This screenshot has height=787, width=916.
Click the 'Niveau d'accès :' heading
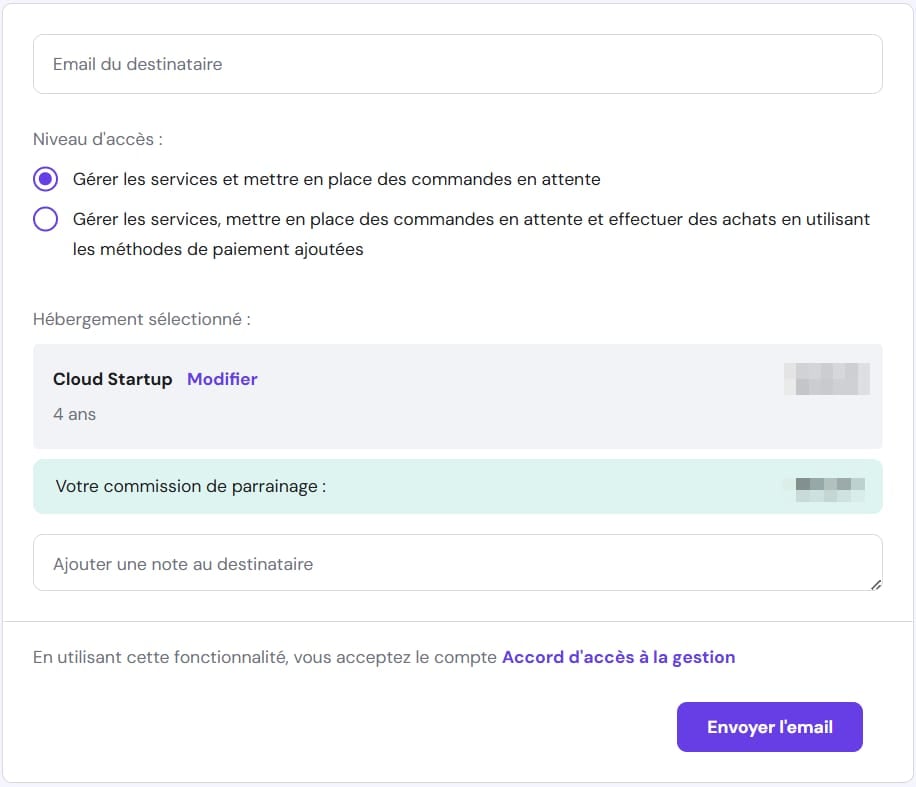[97, 139]
